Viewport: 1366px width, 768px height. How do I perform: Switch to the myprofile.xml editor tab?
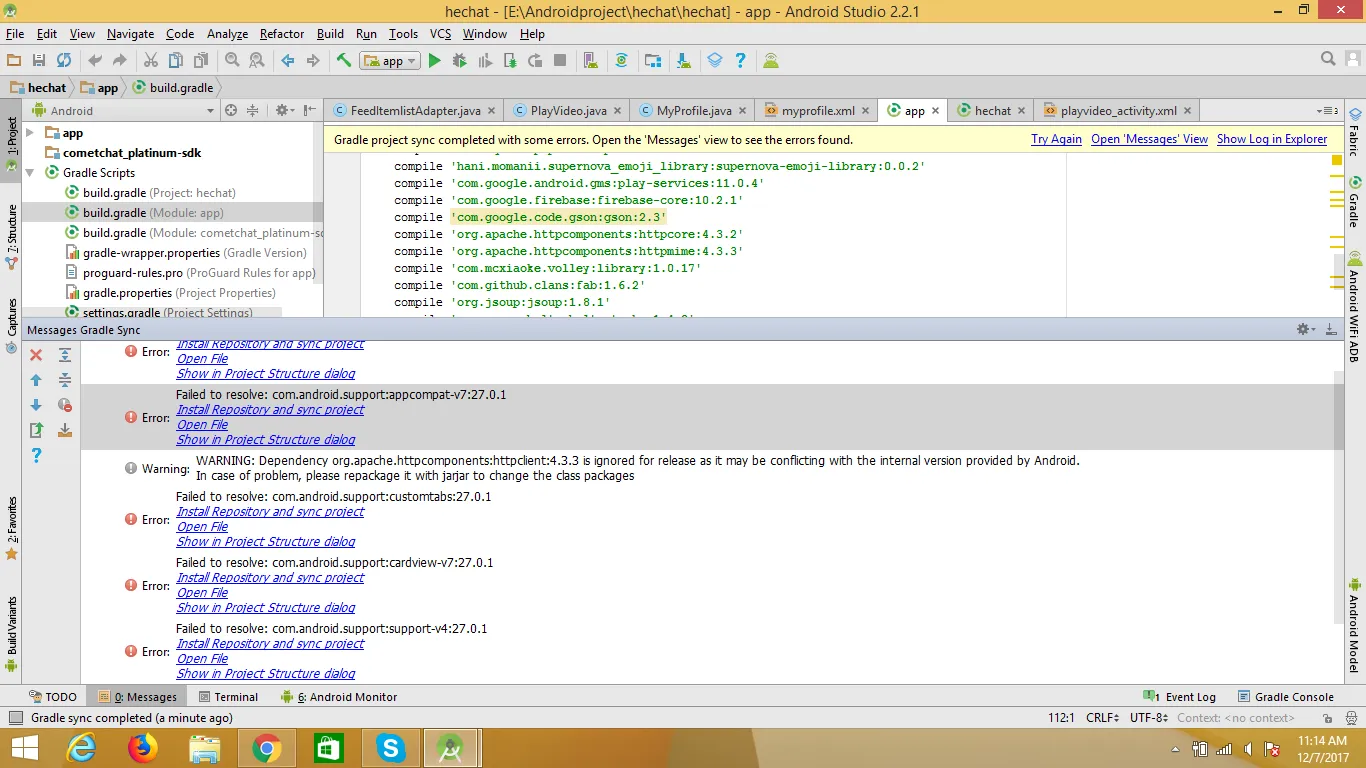point(818,111)
